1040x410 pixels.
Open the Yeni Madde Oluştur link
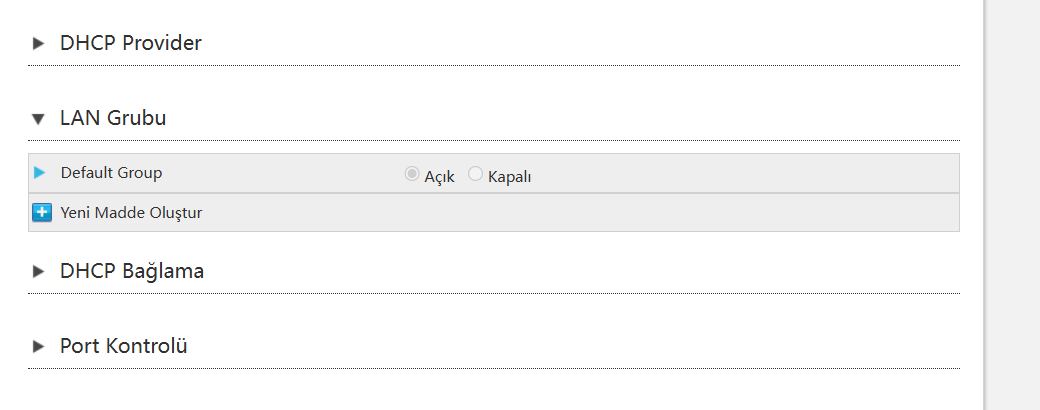[131, 213]
